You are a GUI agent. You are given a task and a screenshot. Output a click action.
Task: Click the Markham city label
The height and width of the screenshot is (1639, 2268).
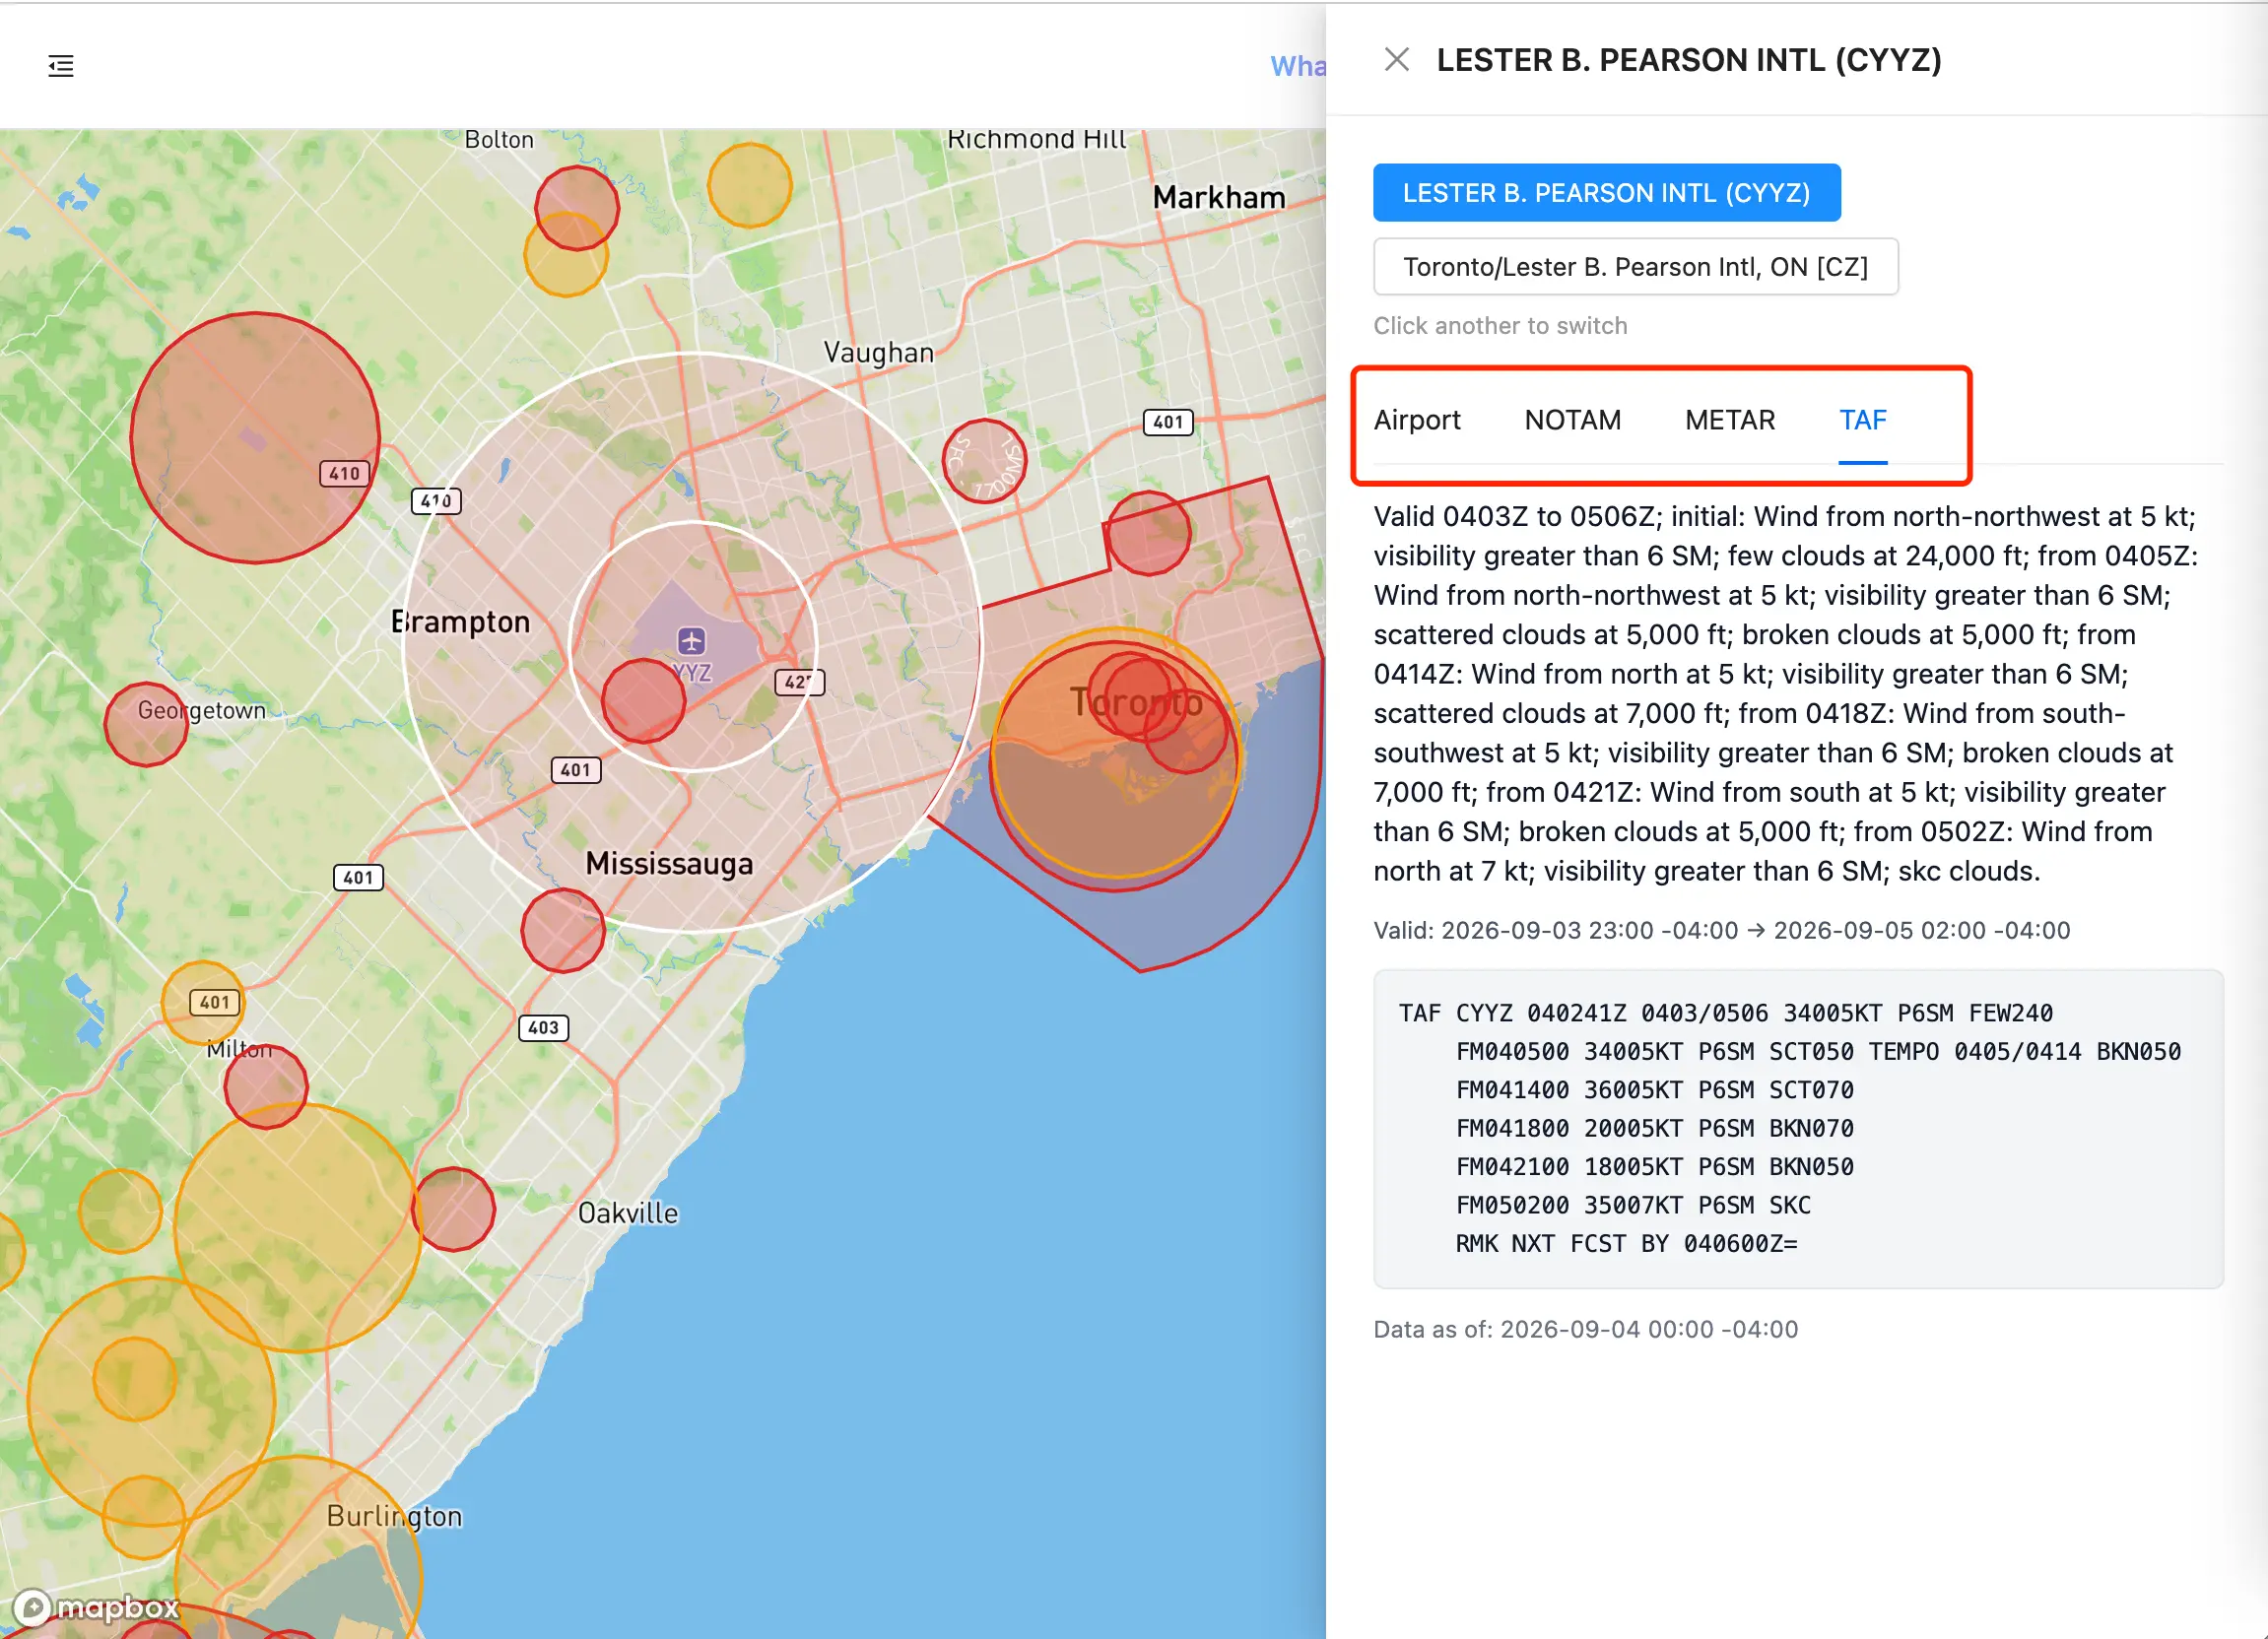pyautogui.click(x=1218, y=197)
